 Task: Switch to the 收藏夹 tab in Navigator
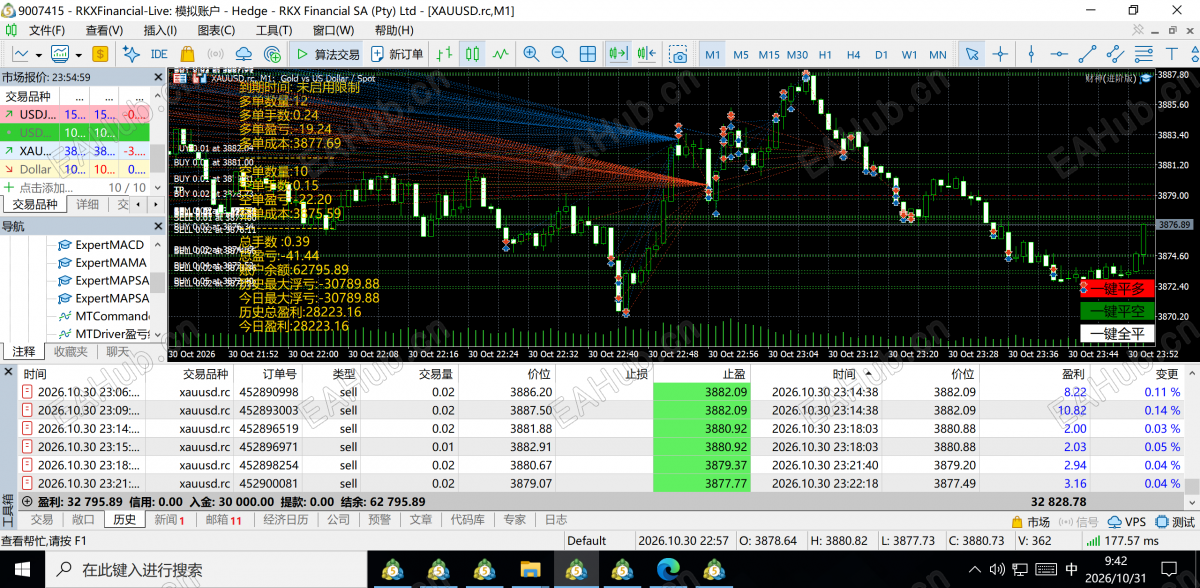[72, 352]
